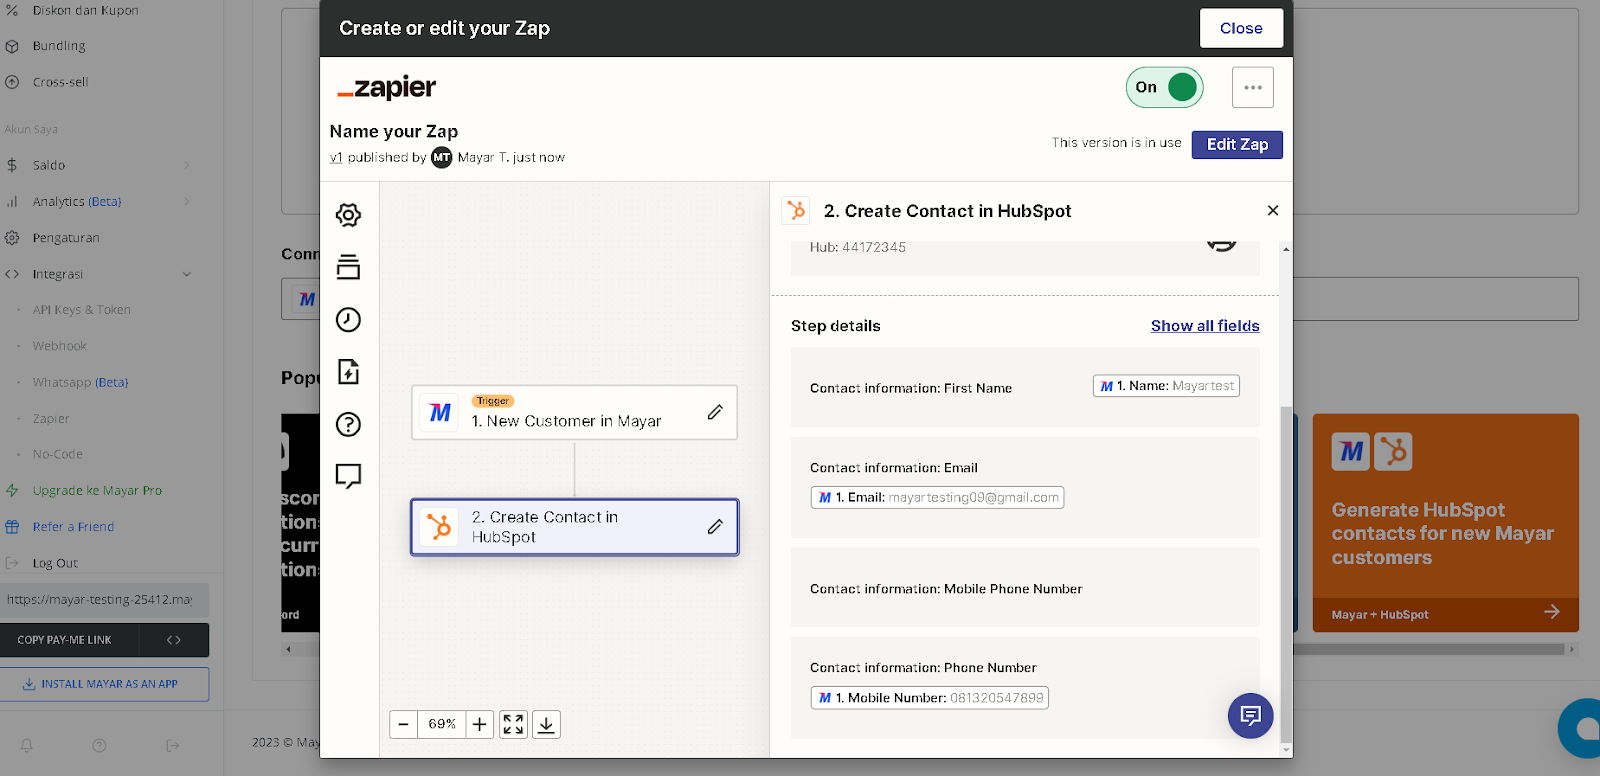Open help question mark icon

(x=348, y=424)
